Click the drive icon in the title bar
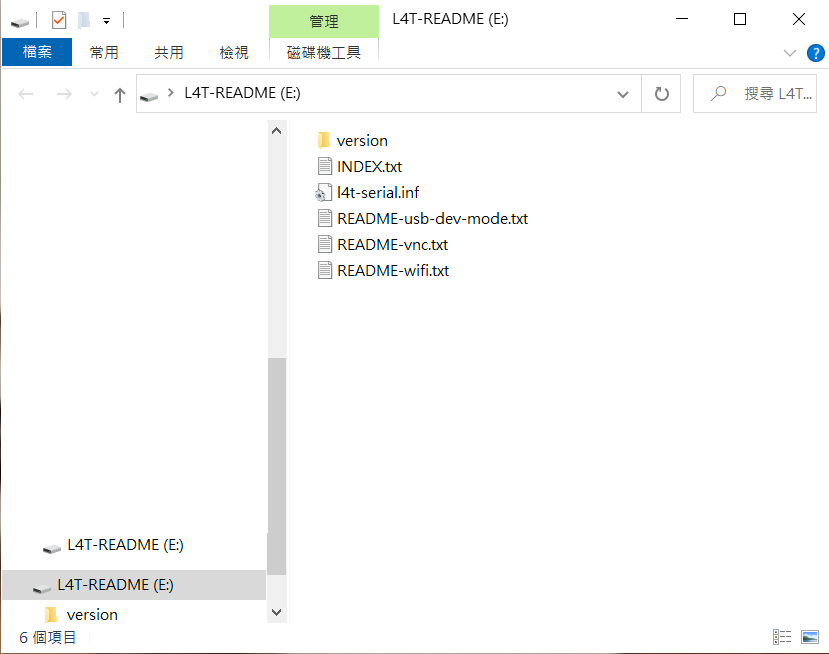The height and width of the screenshot is (654, 829). [20, 22]
